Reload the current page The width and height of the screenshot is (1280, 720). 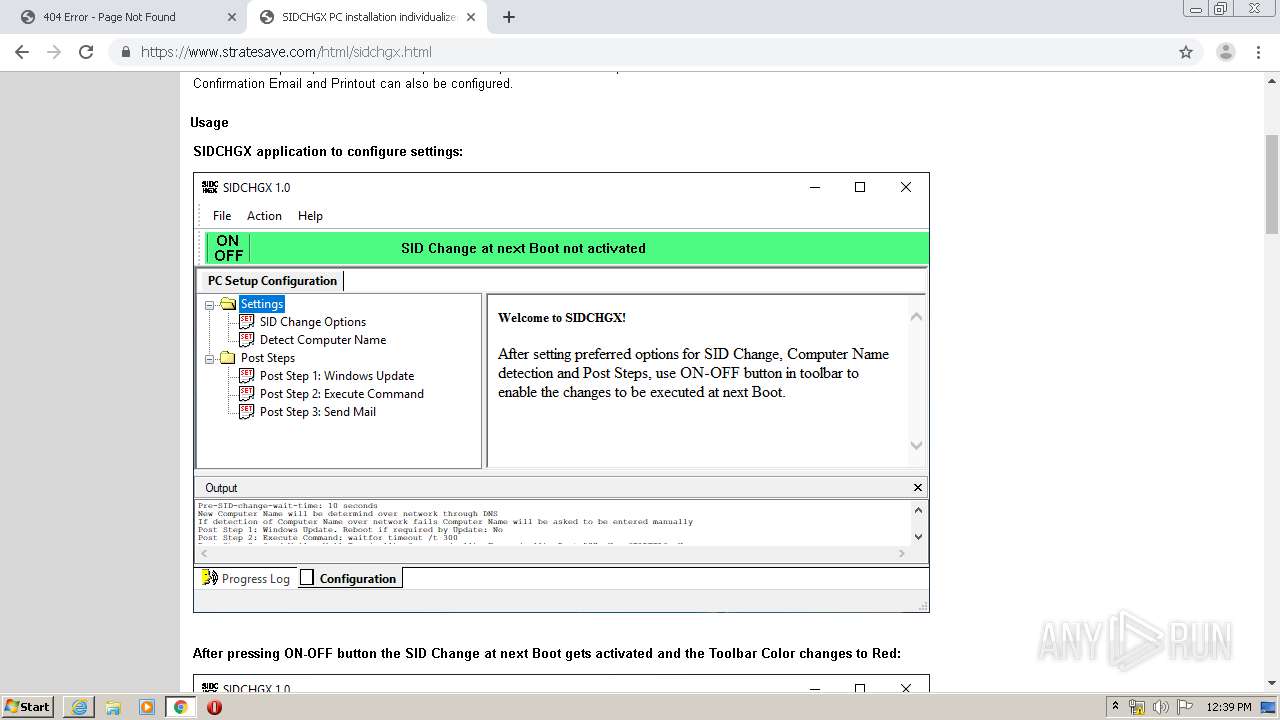point(86,52)
